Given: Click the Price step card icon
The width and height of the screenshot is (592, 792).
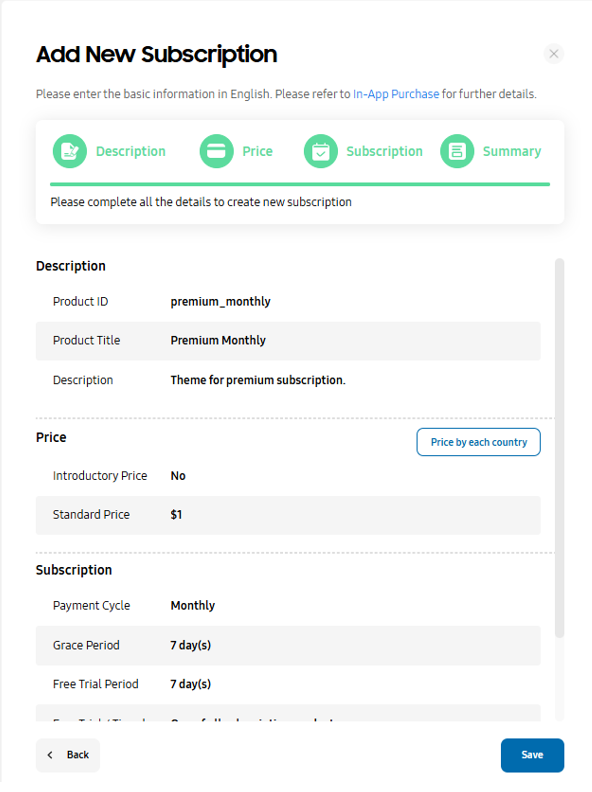Looking at the screenshot, I should click(x=216, y=151).
